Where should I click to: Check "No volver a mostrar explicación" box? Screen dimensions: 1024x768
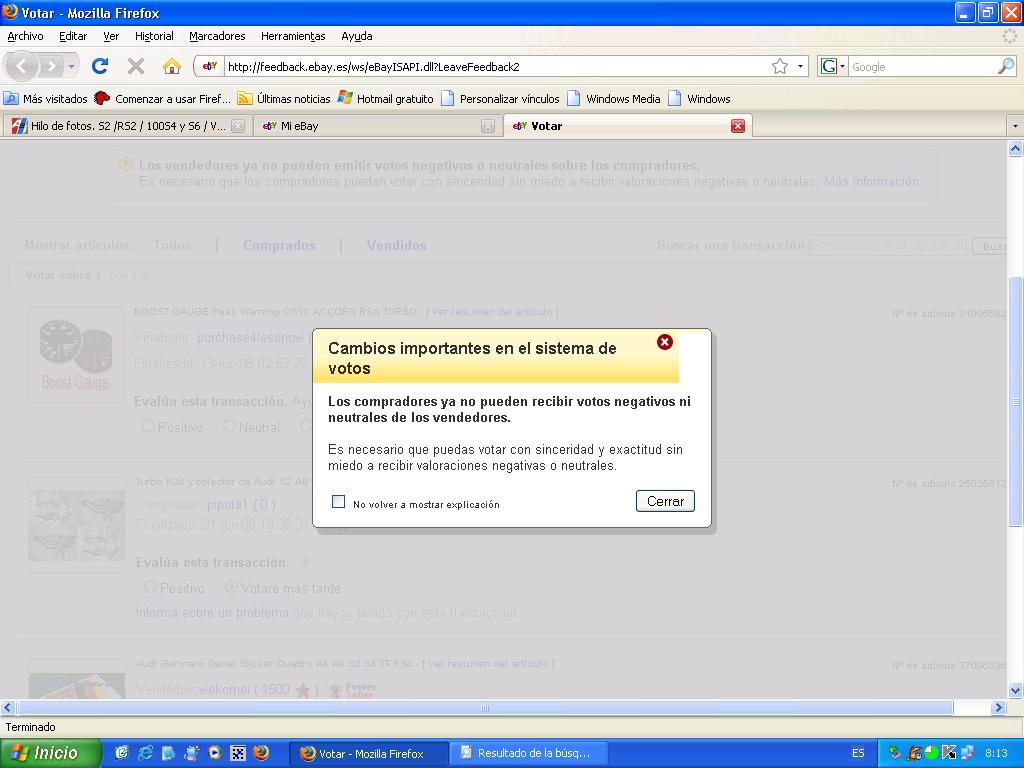339,502
